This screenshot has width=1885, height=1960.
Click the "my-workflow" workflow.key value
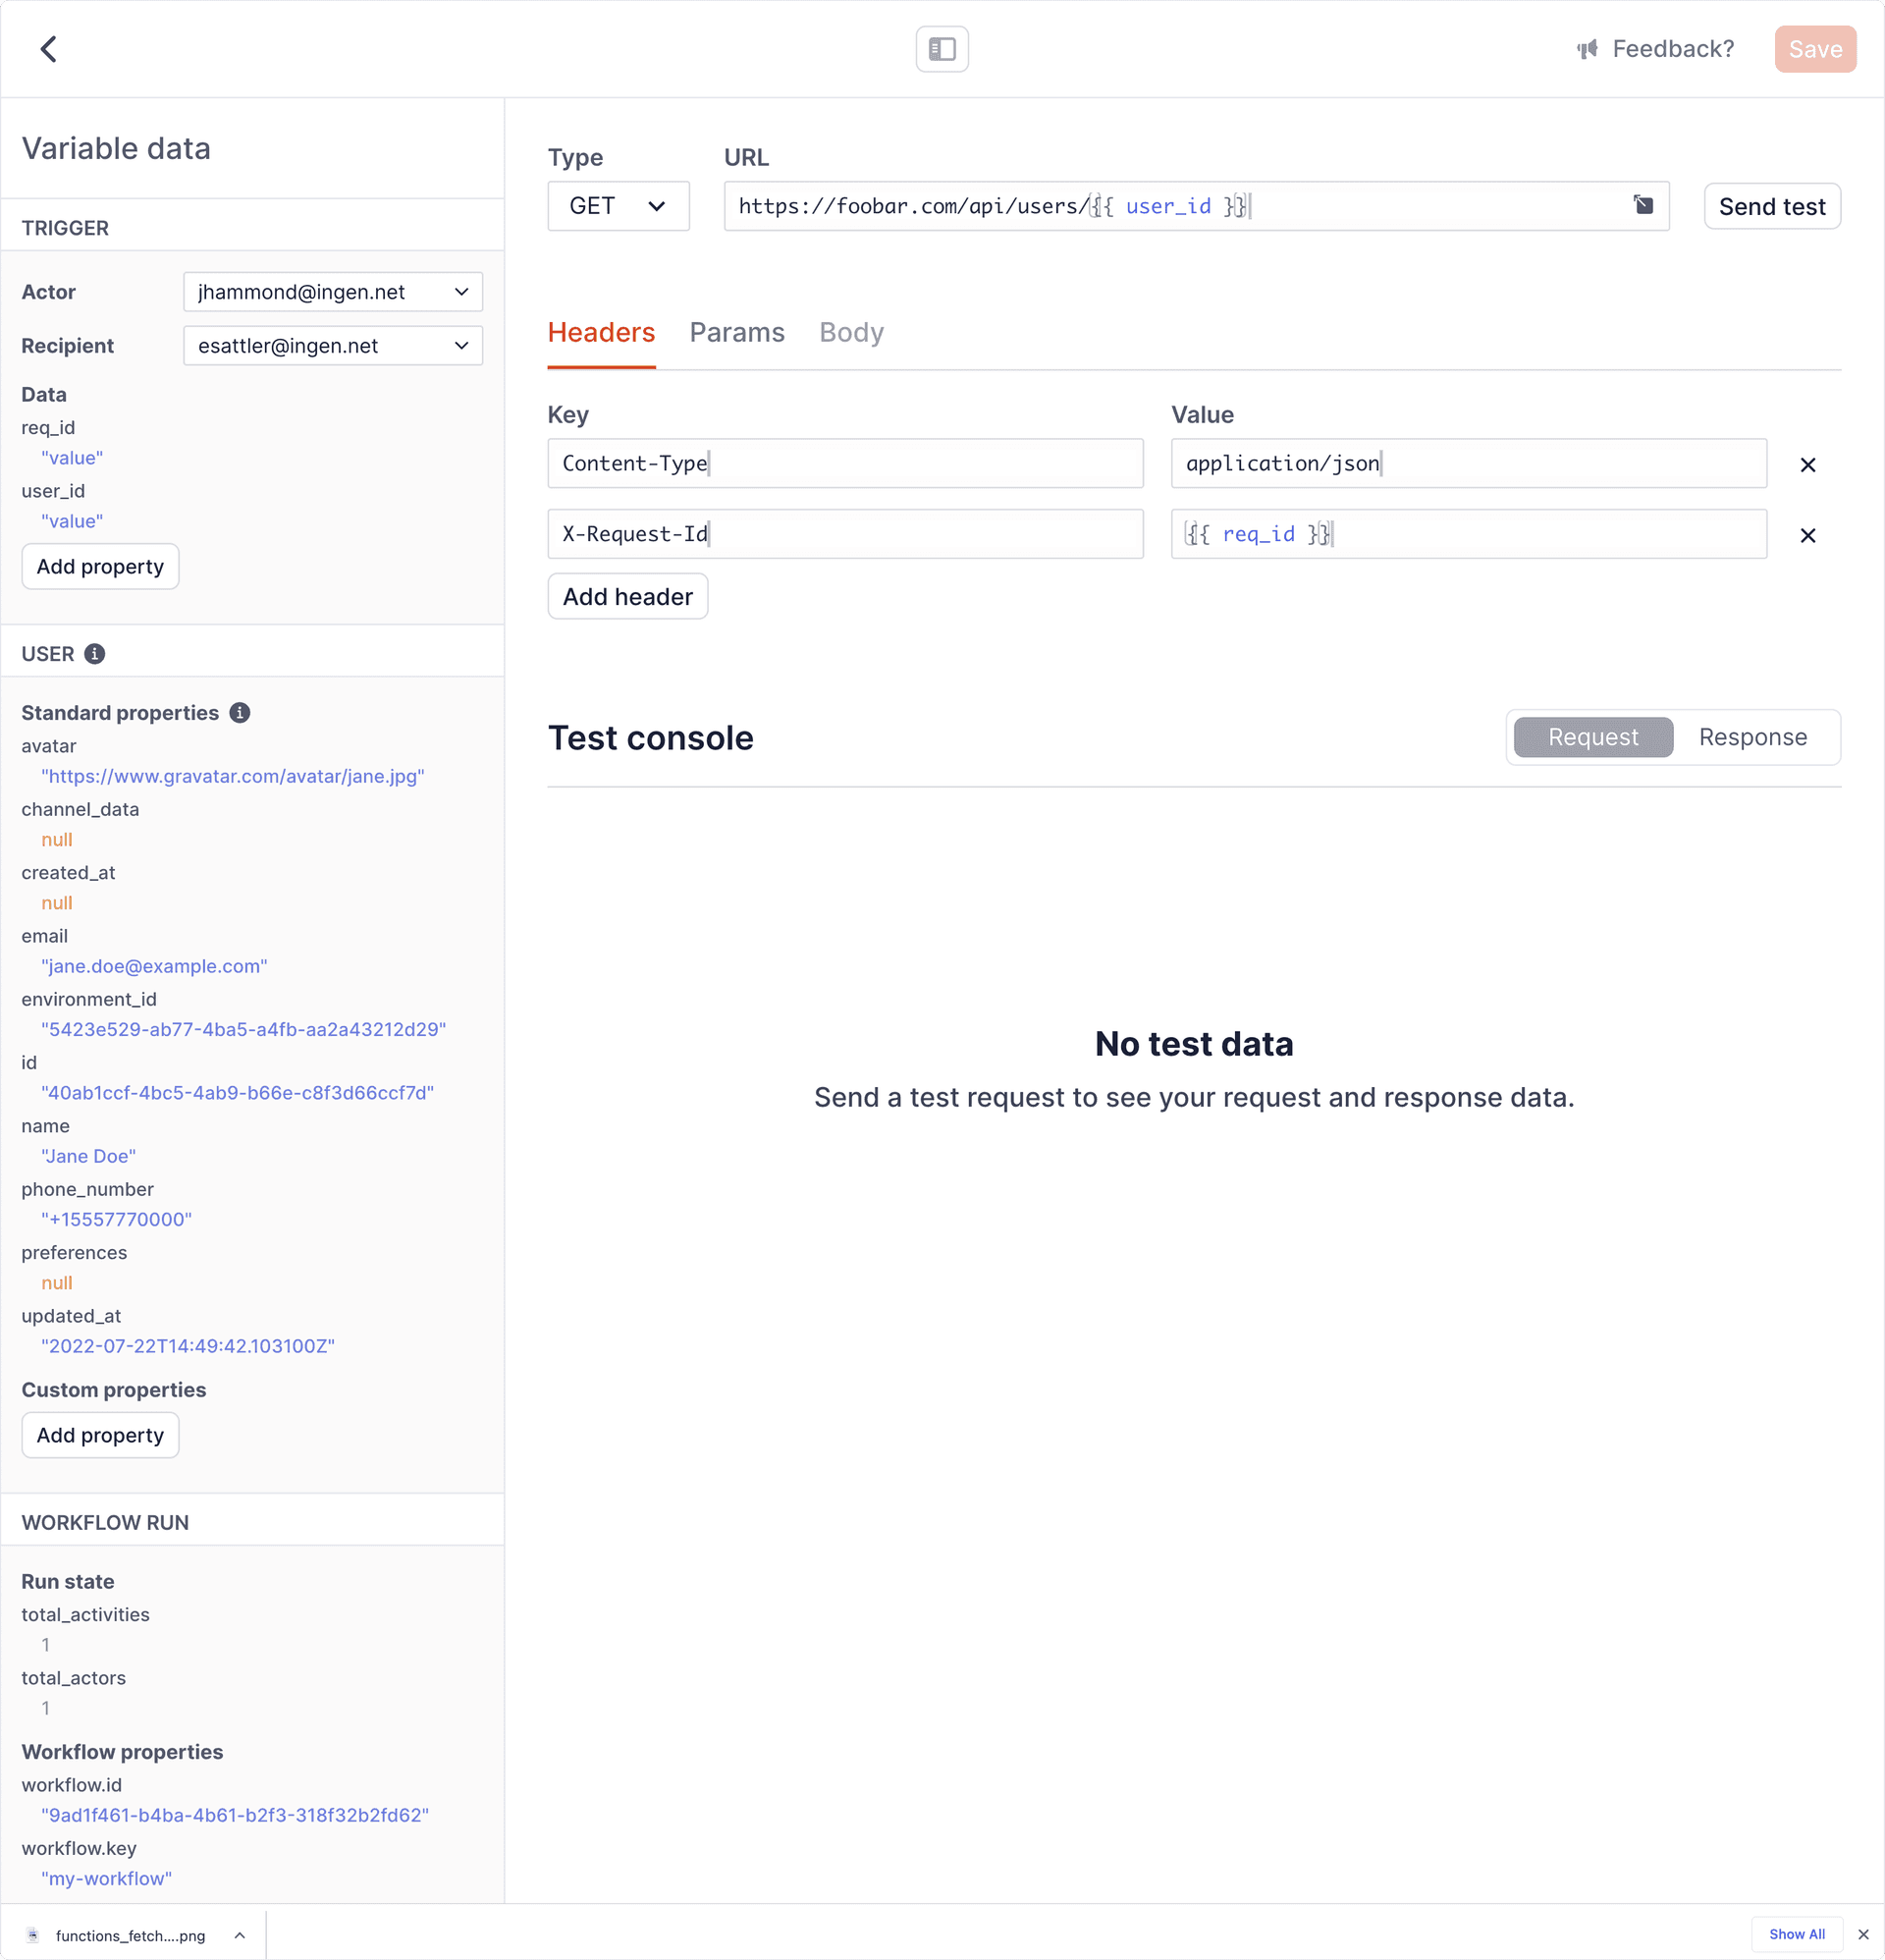click(107, 1879)
